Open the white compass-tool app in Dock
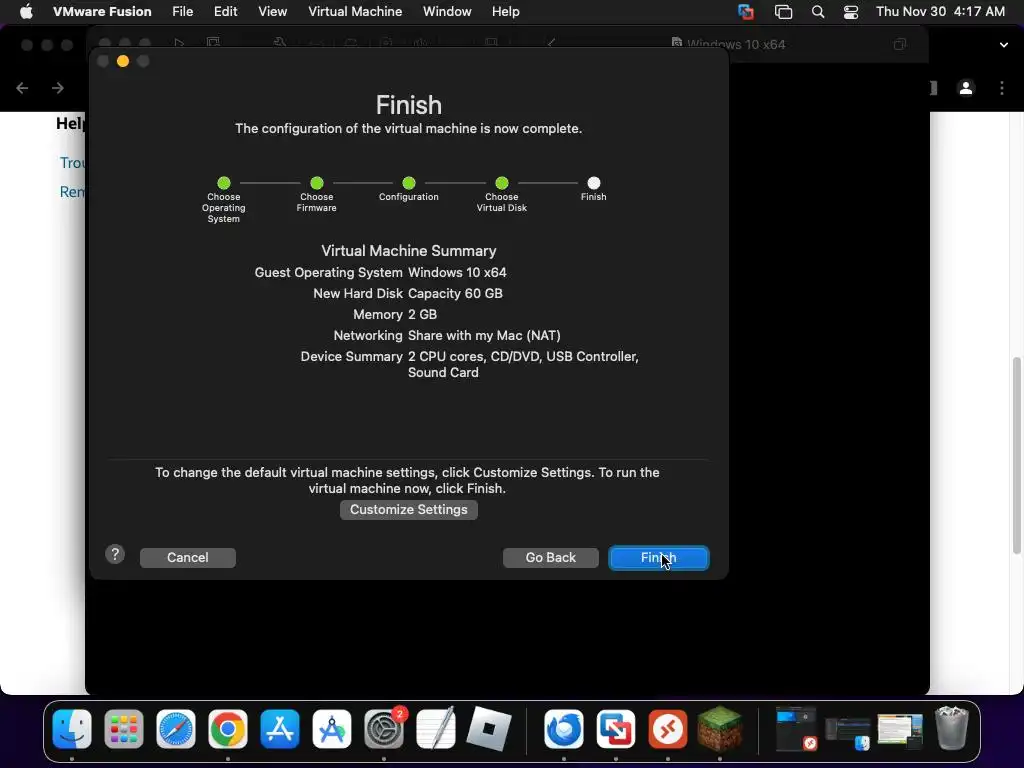The width and height of the screenshot is (1024, 768). (x=332, y=729)
